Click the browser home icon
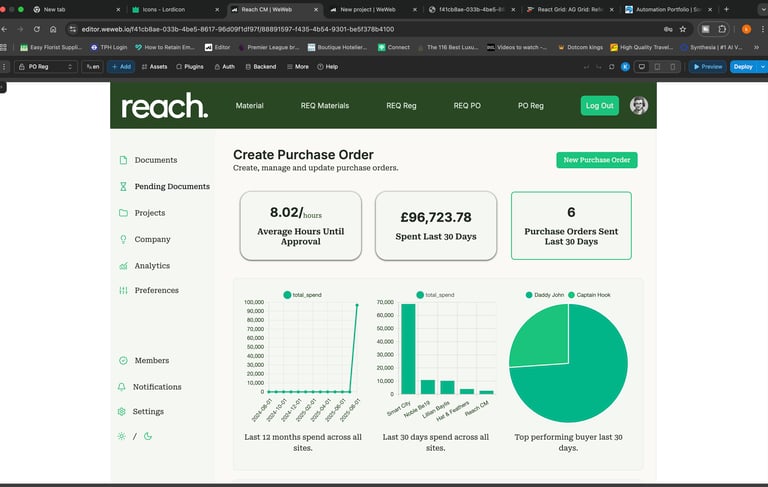The image size is (768, 487). pyautogui.click(x=53, y=29)
